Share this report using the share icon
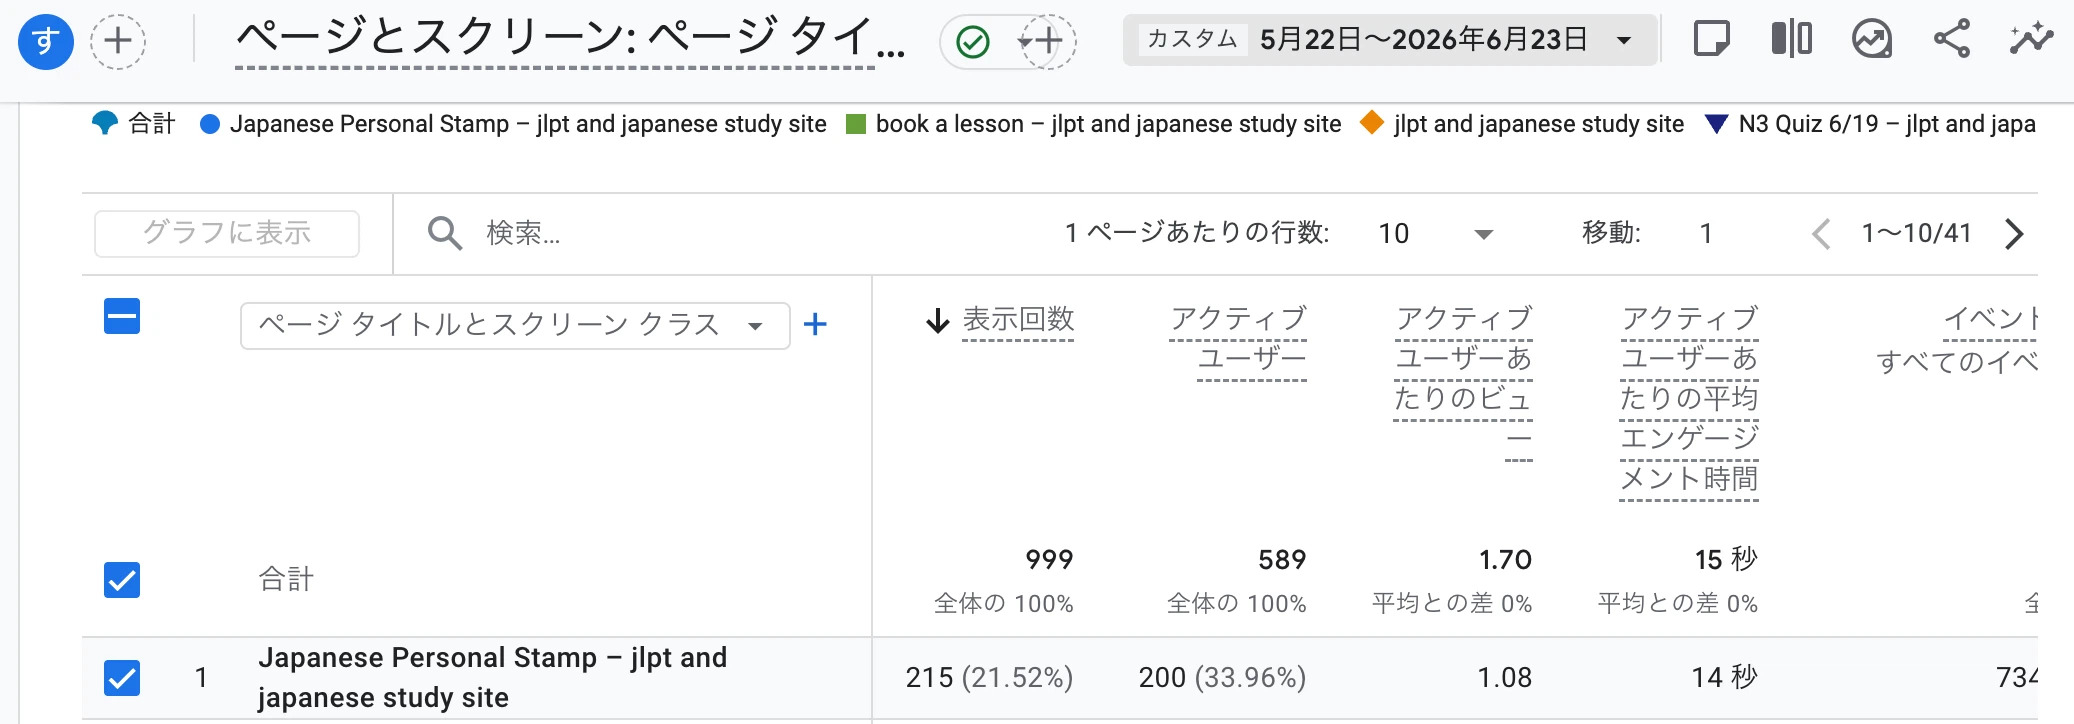2074x724 pixels. 1951,40
